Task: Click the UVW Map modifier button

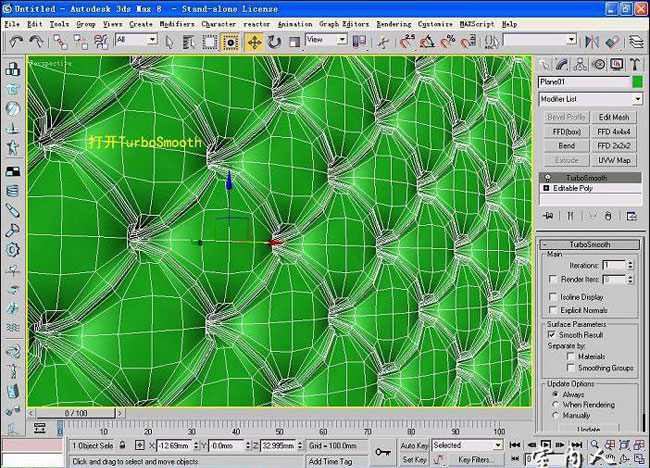Action: 614,160
